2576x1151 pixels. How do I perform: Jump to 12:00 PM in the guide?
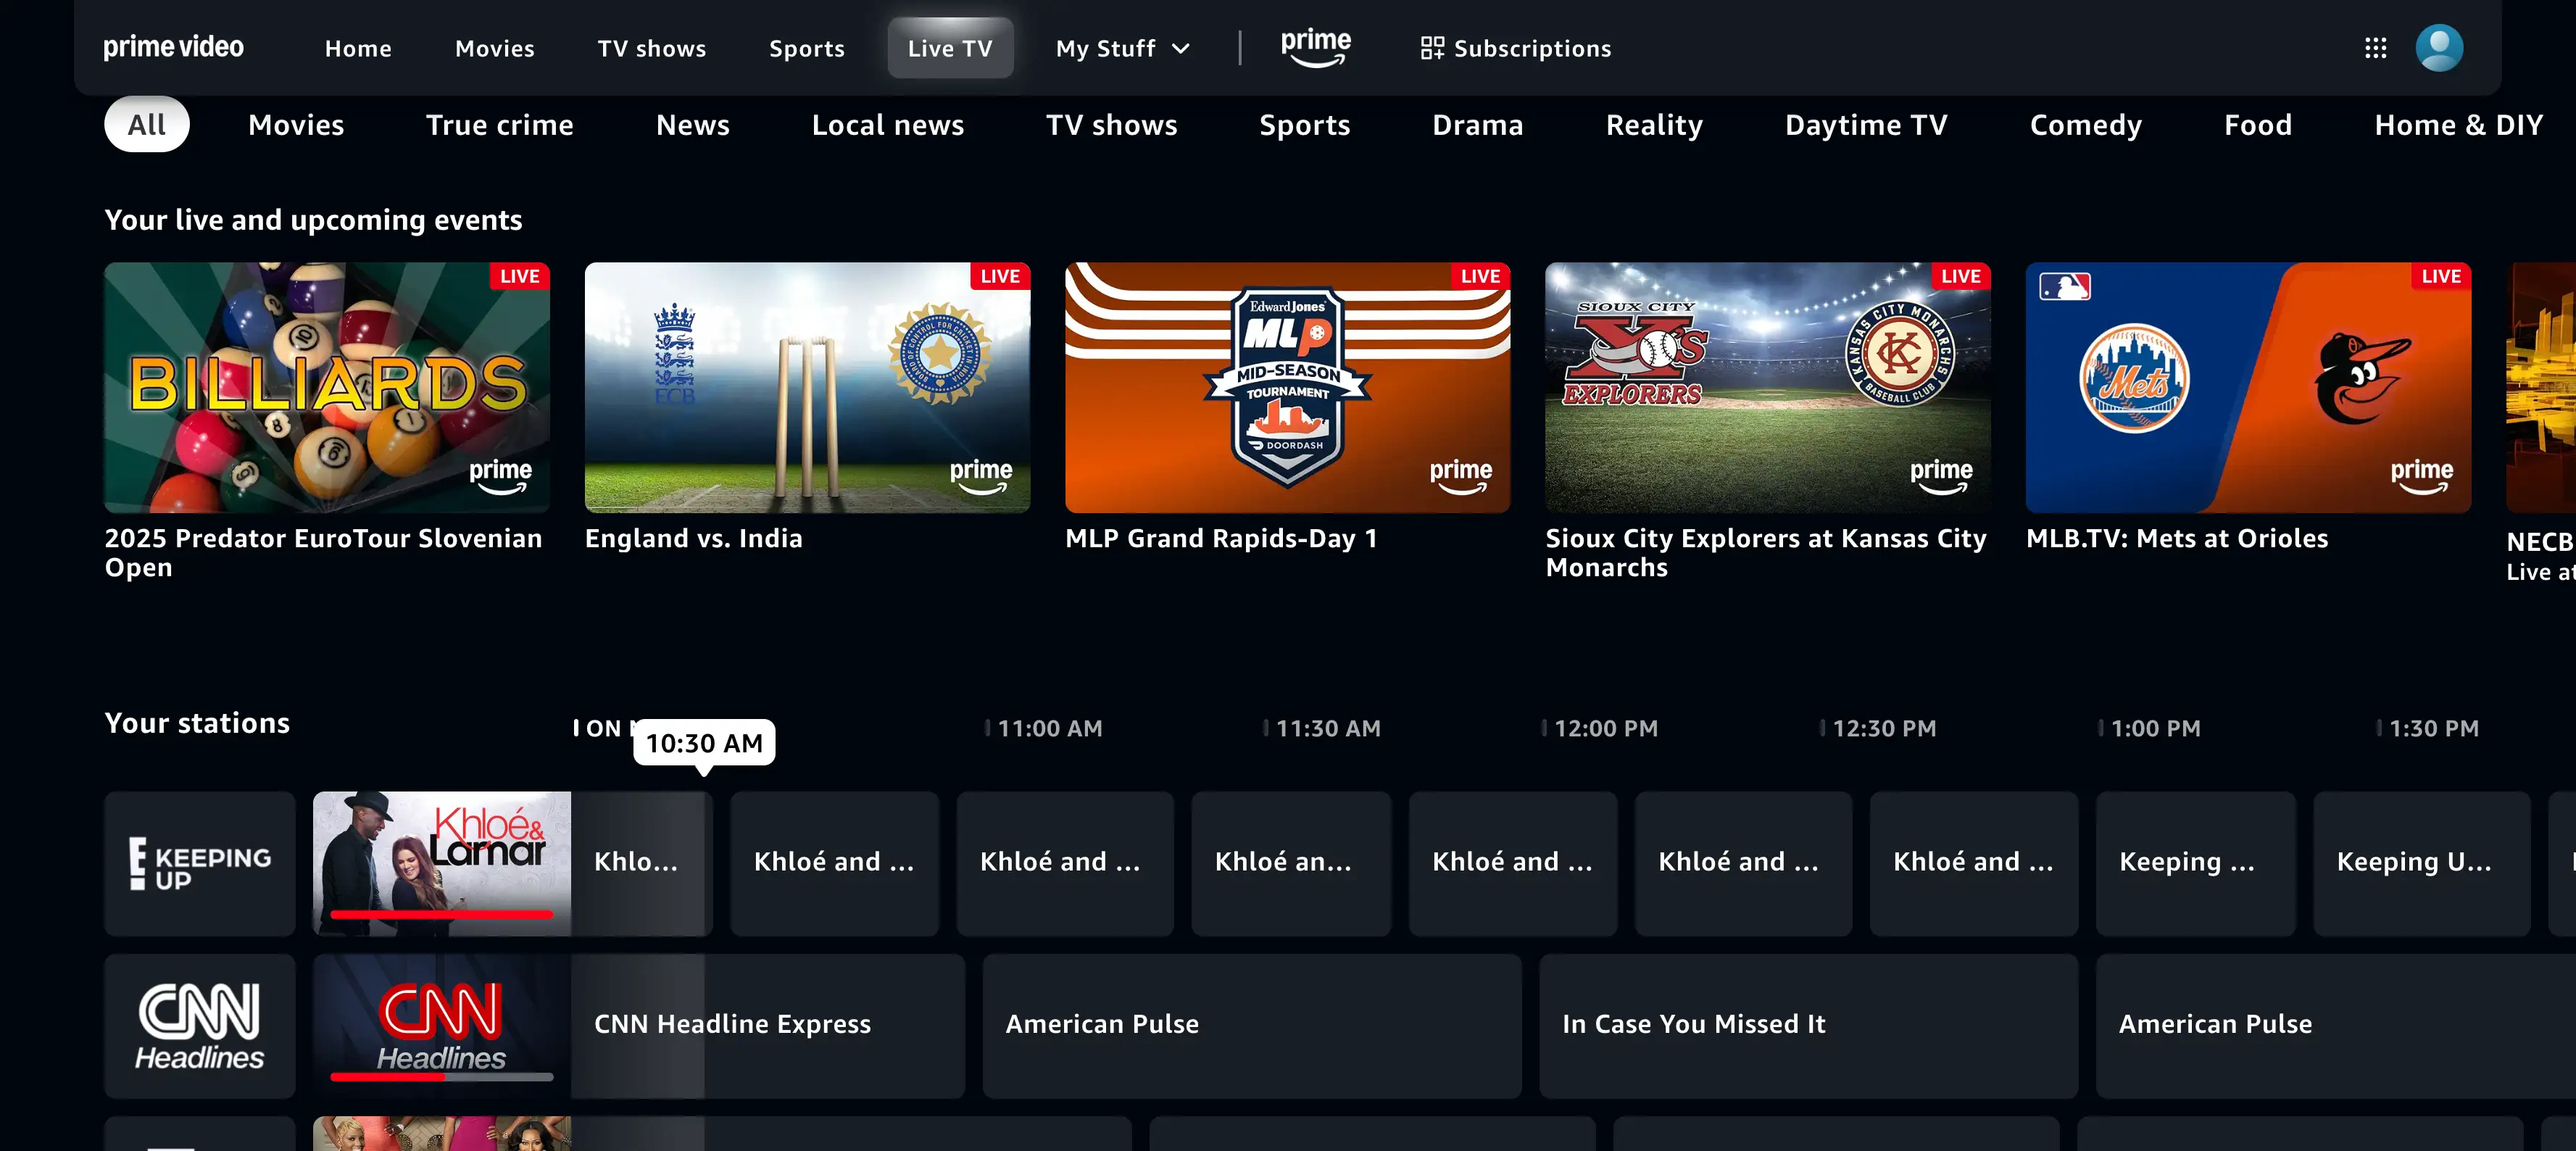(1606, 729)
